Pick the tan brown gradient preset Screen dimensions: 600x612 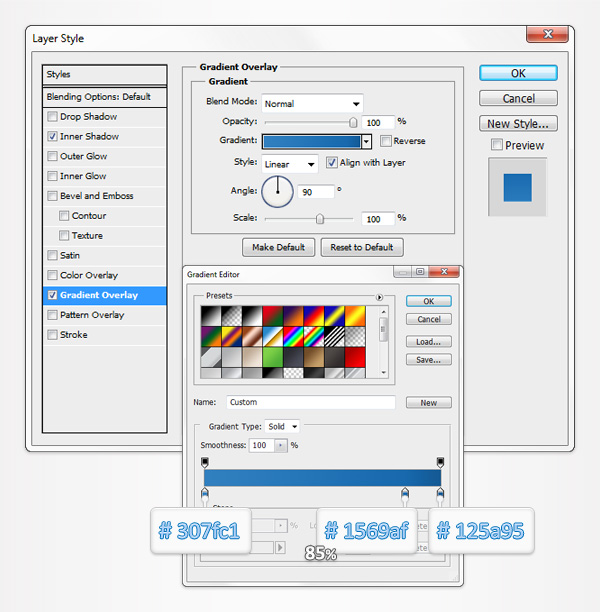(x=314, y=357)
